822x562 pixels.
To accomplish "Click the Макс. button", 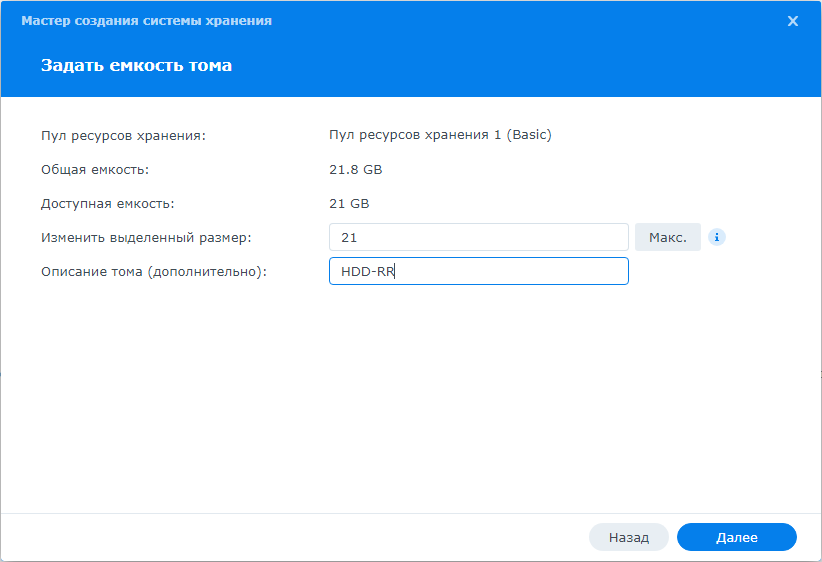I will (667, 237).
